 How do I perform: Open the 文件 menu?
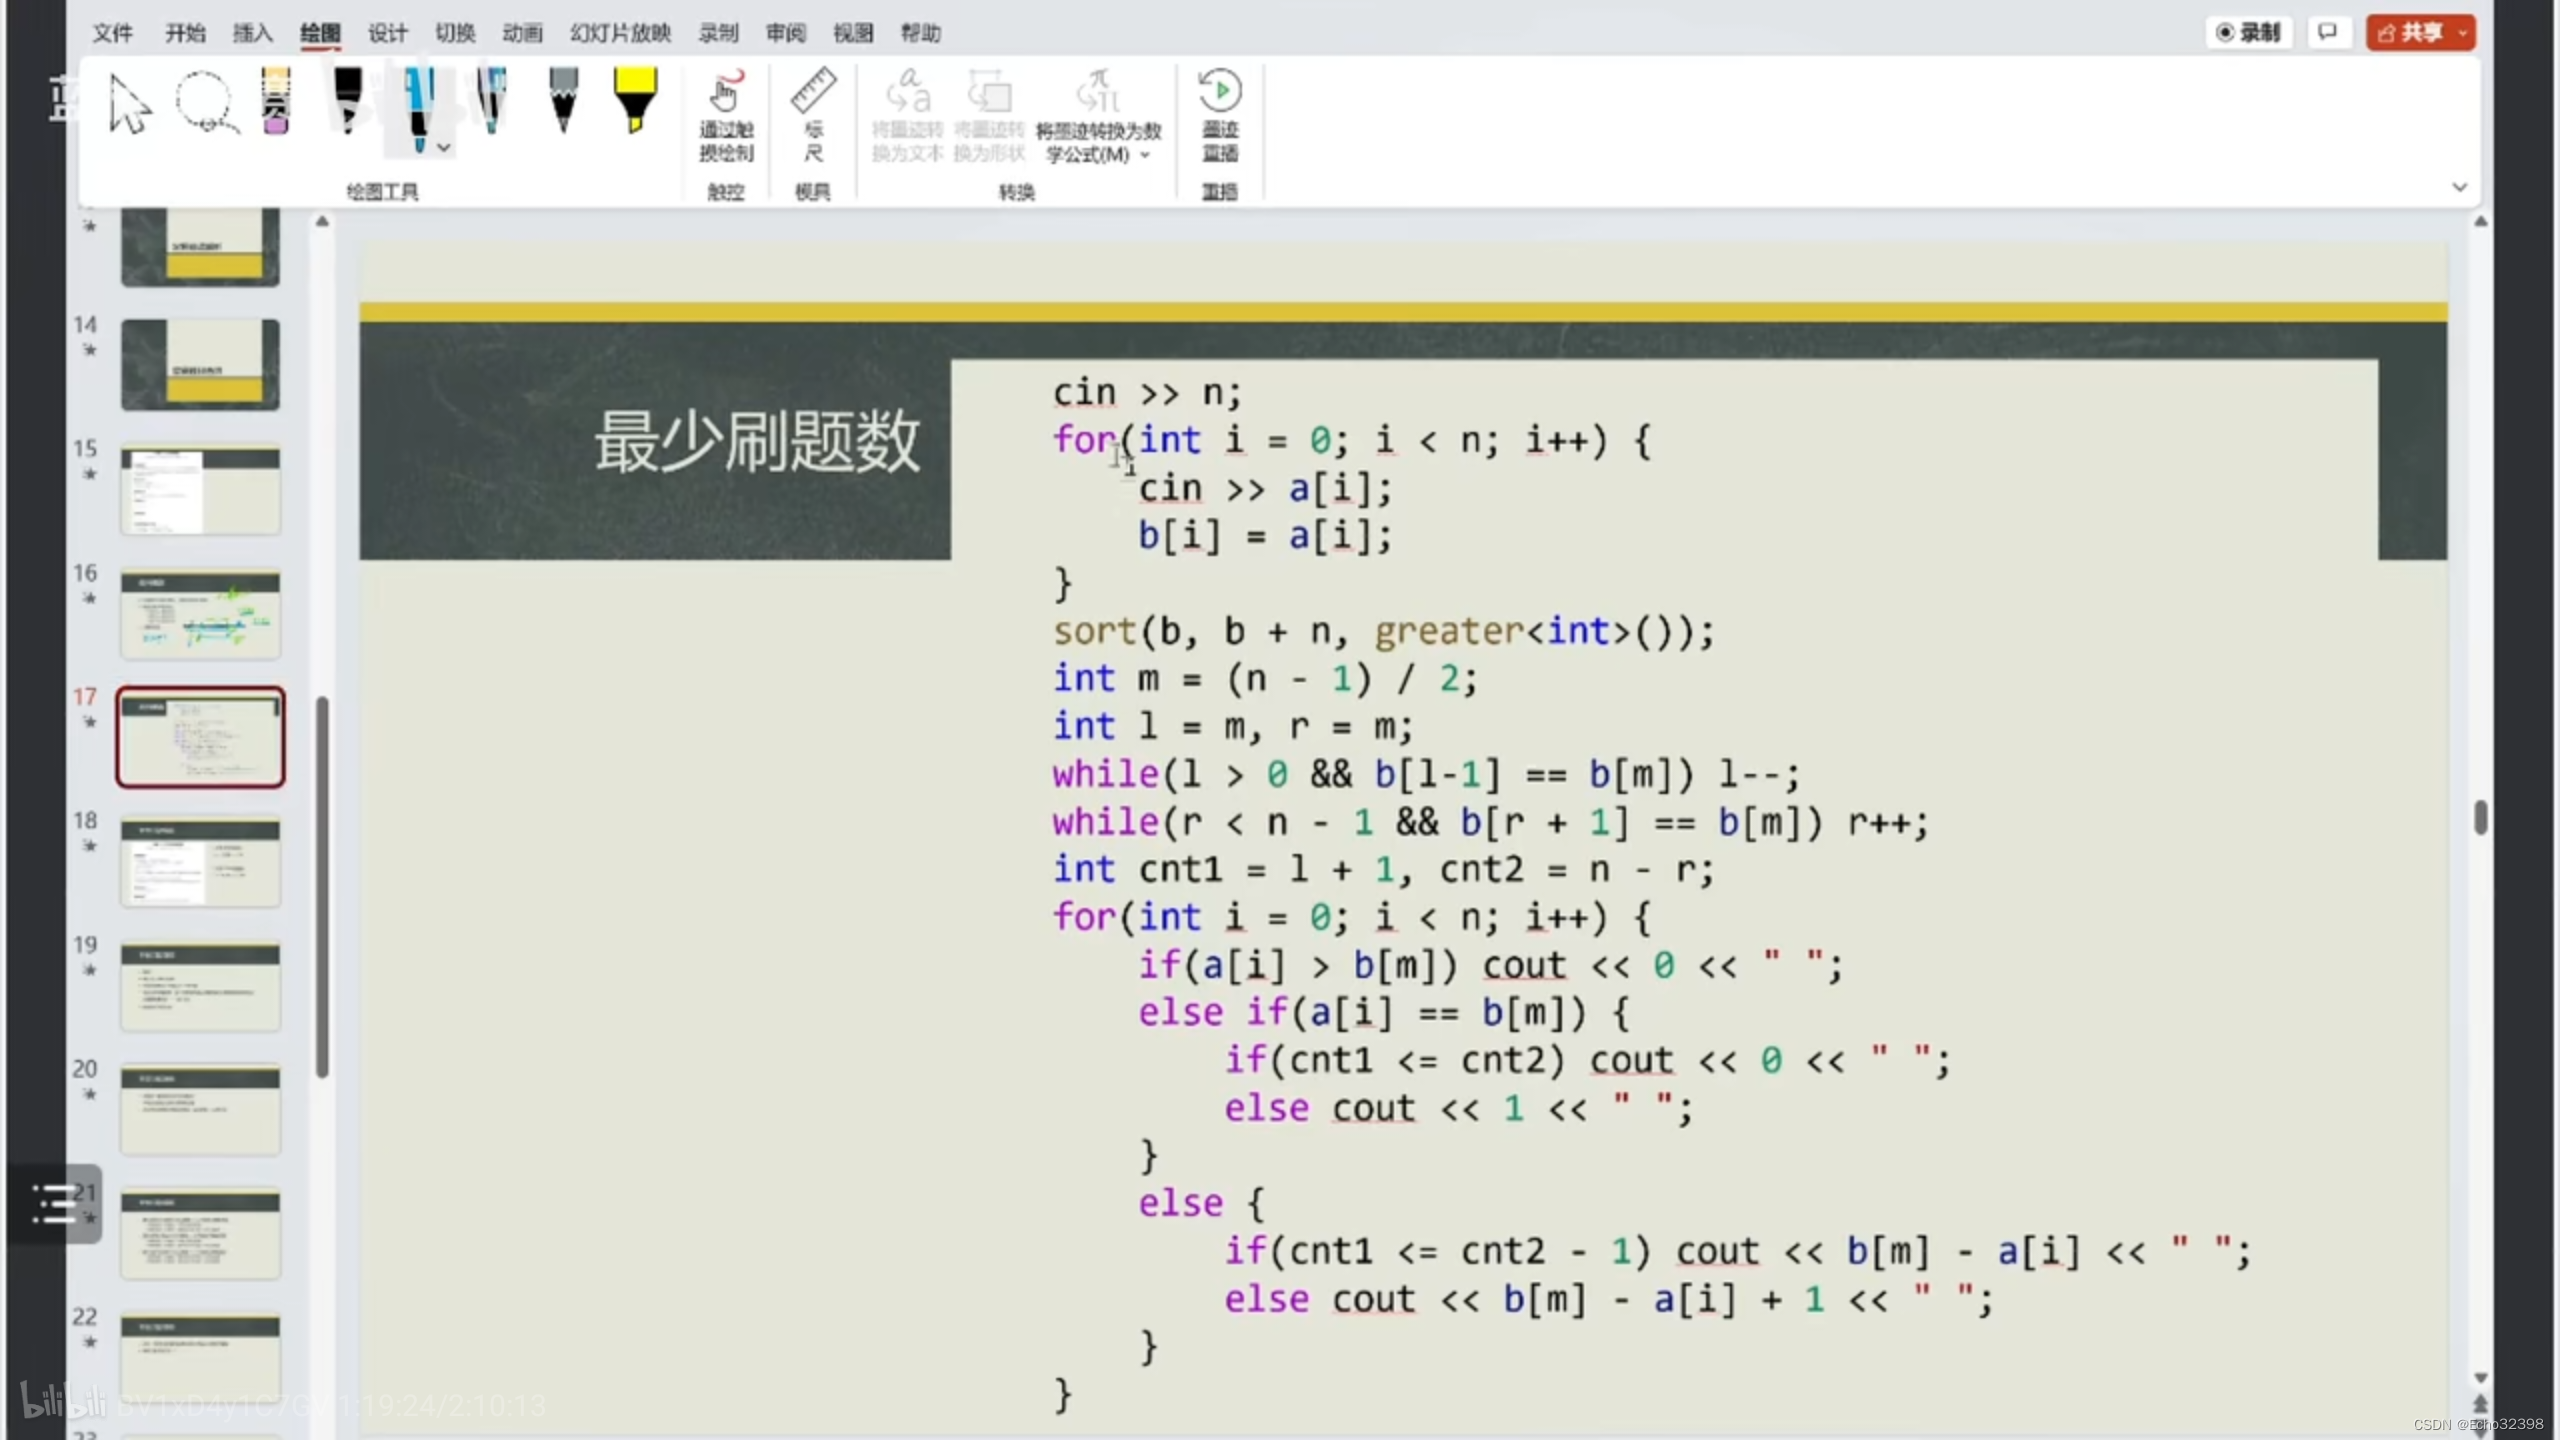[112, 33]
